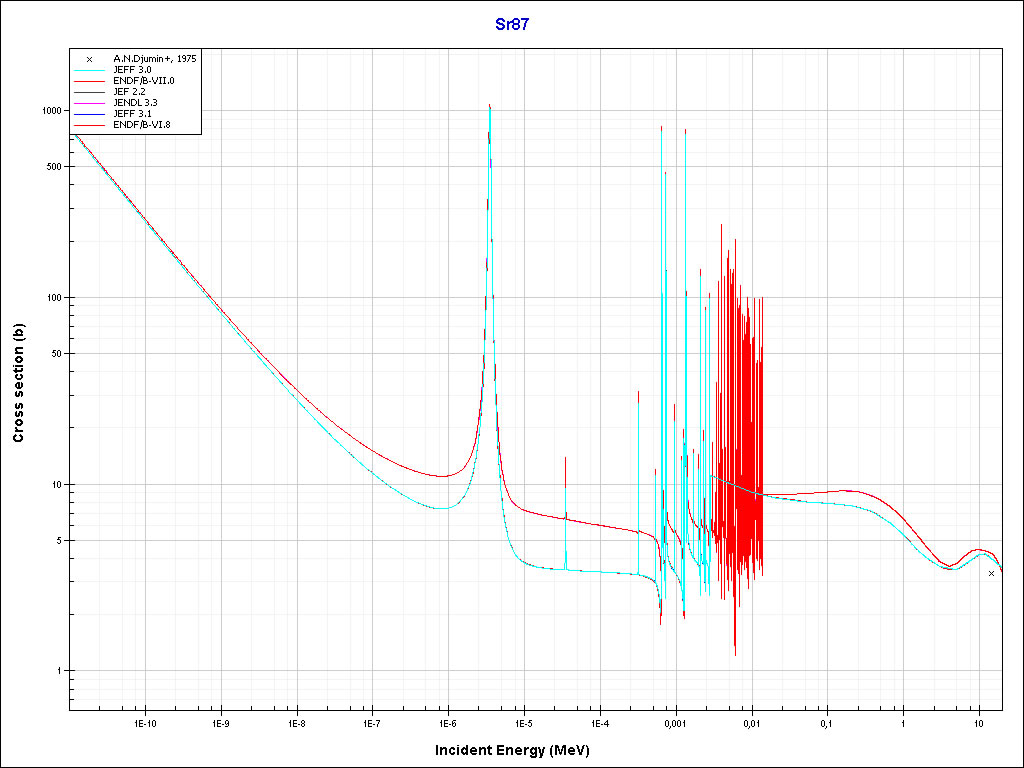
Task: Click the 500 y-axis tick label
Action: (x=55, y=167)
